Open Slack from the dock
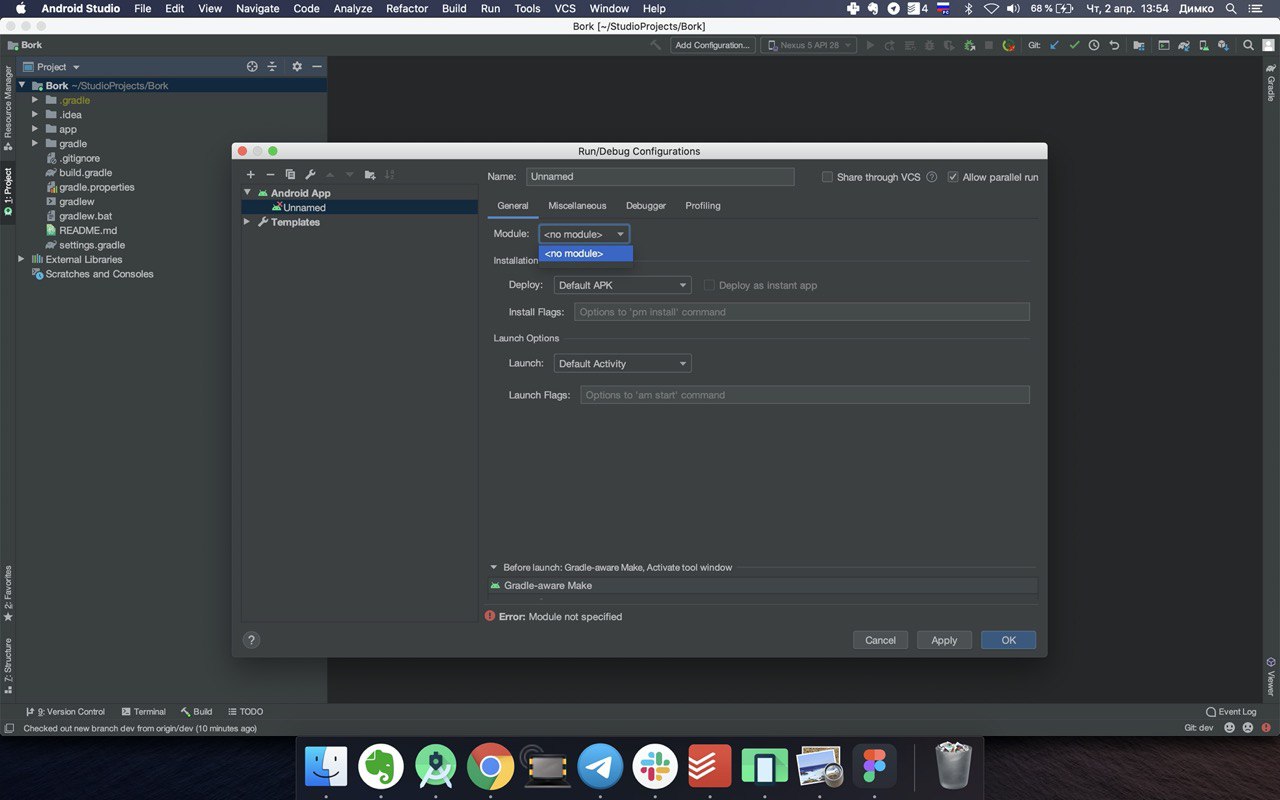 [655, 767]
